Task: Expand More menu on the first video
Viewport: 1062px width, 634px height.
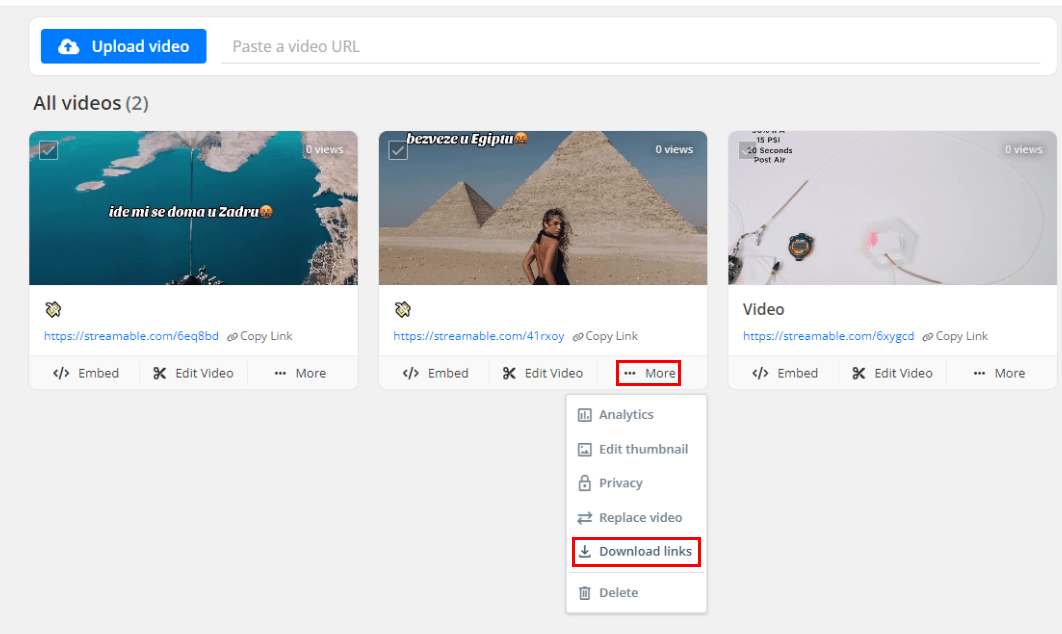Action: 300,373
